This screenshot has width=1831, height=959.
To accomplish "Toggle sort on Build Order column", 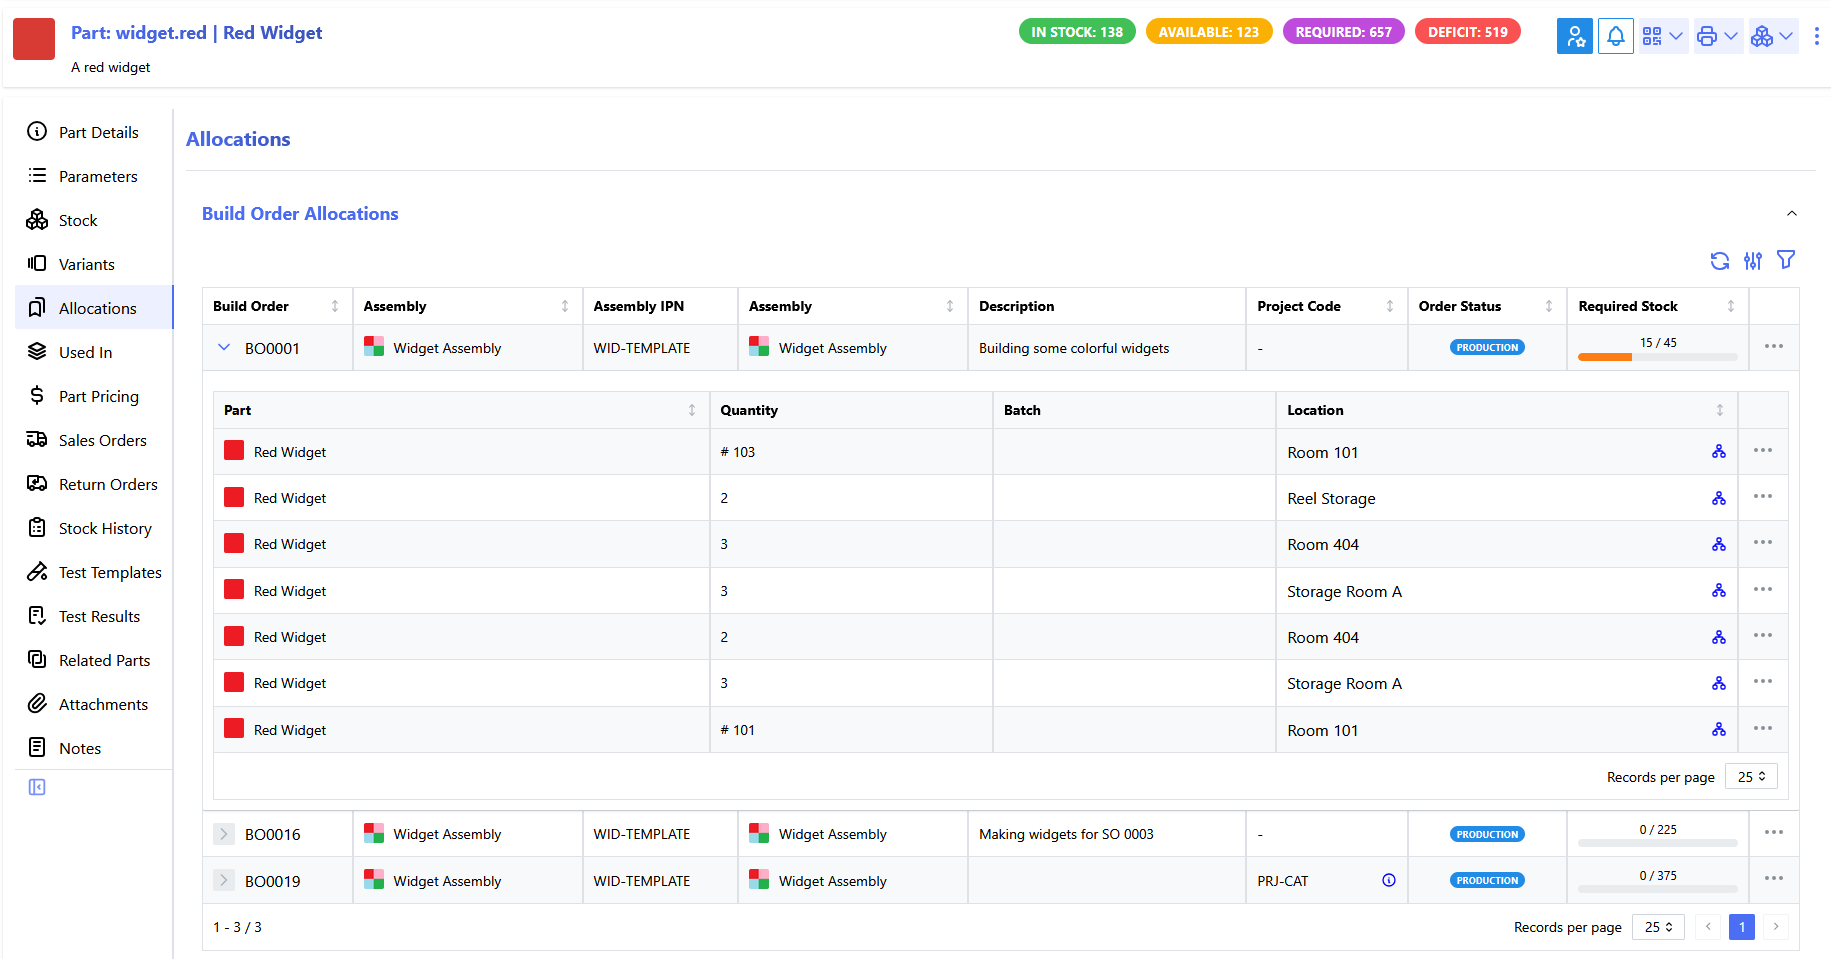I will tap(334, 306).
